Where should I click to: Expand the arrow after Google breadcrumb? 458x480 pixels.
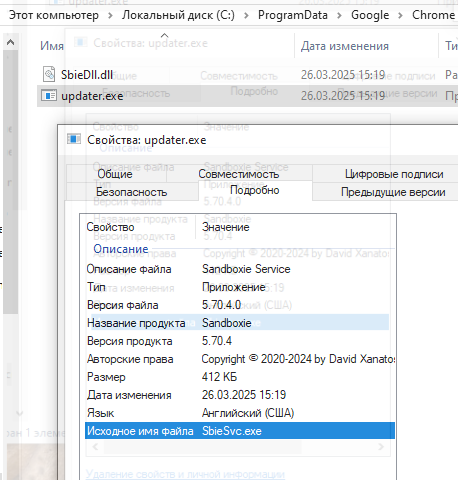400,16
